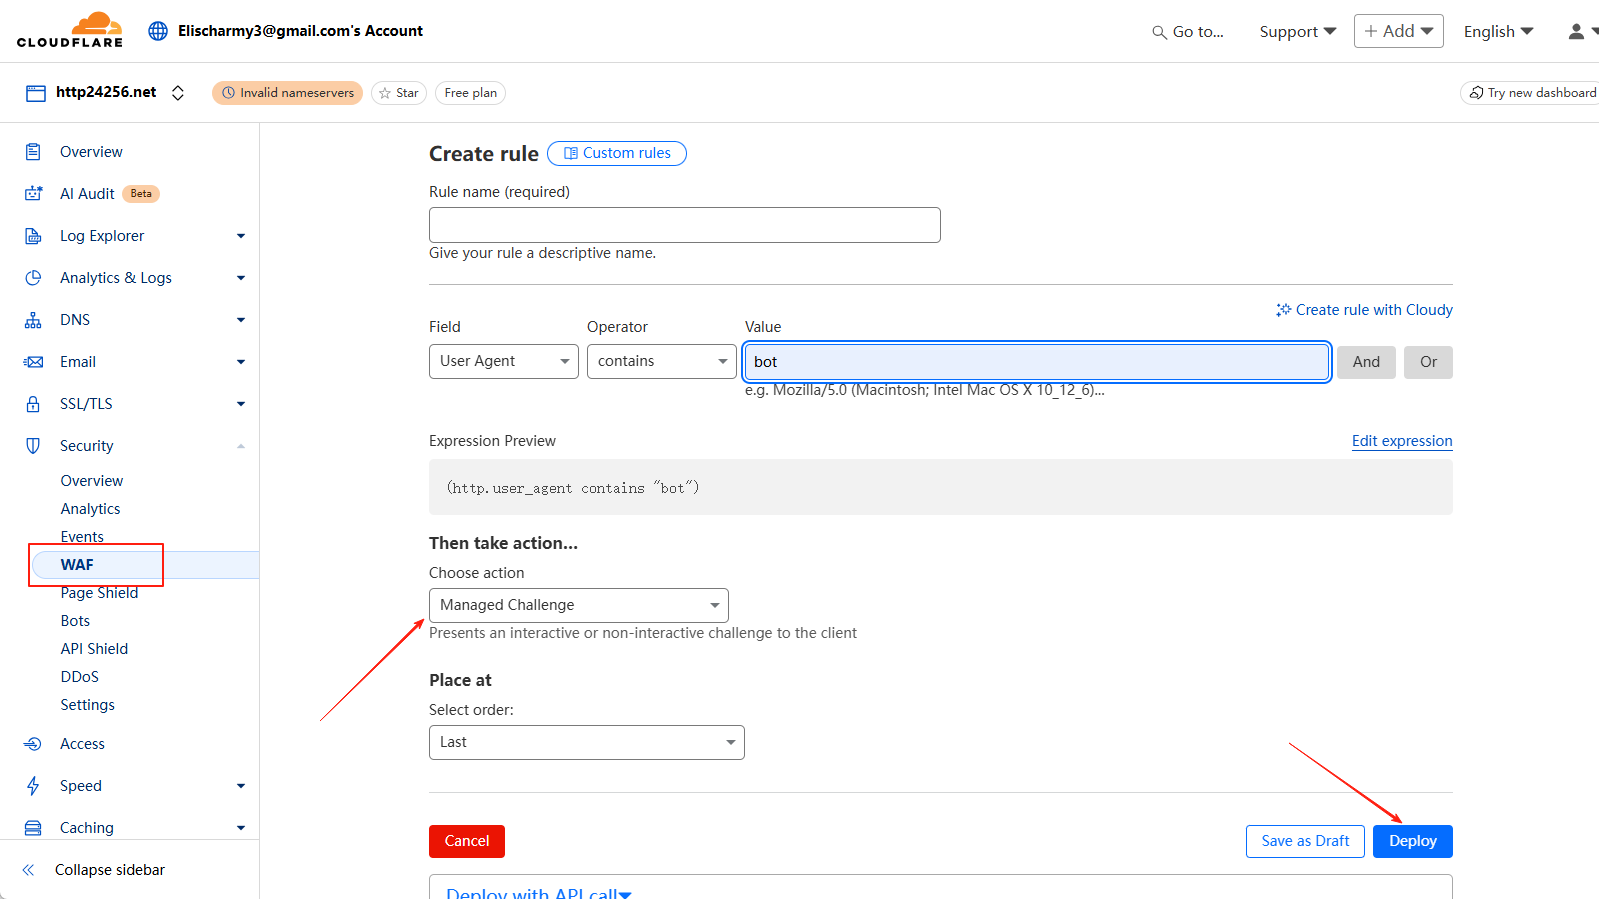Image resolution: width=1599 pixels, height=899 pixels.
Task: Open Security Overview submenu item
Action: click(x=92, y=481)
